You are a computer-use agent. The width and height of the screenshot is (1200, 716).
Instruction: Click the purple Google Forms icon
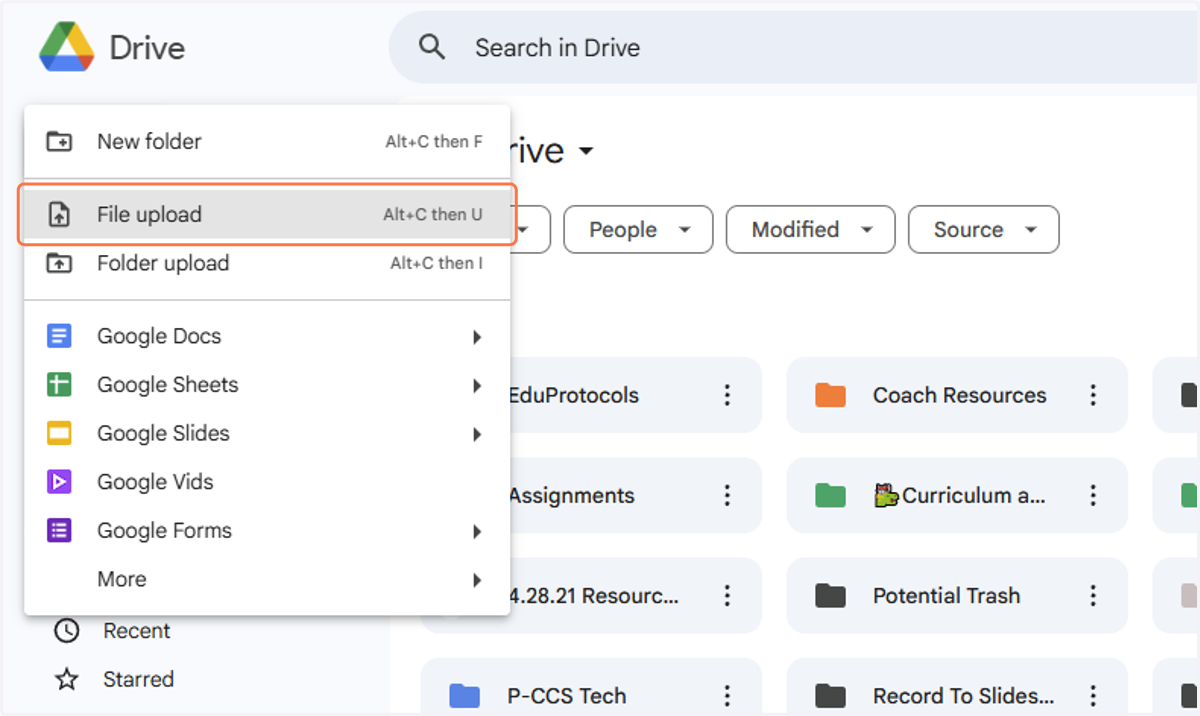(60, 530)
